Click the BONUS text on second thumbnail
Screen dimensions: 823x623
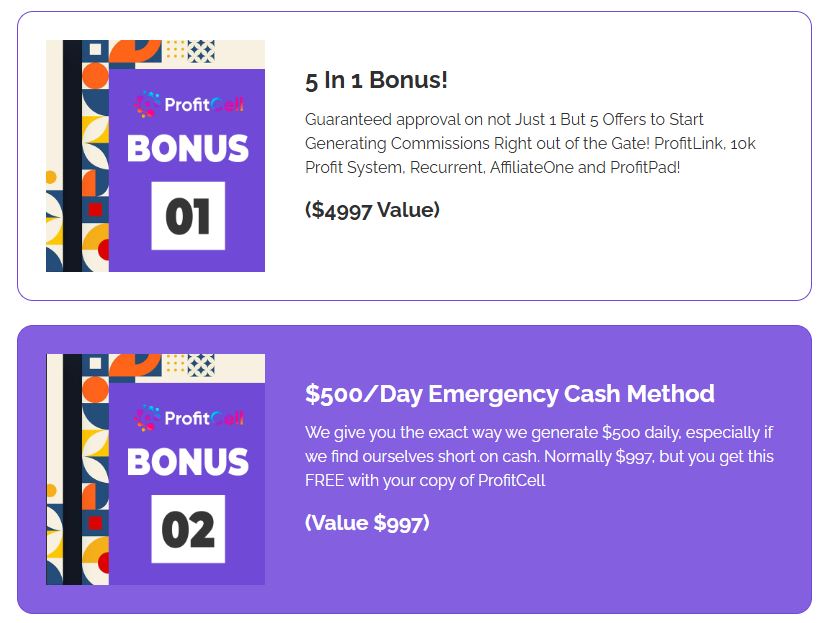pos(188,462)
